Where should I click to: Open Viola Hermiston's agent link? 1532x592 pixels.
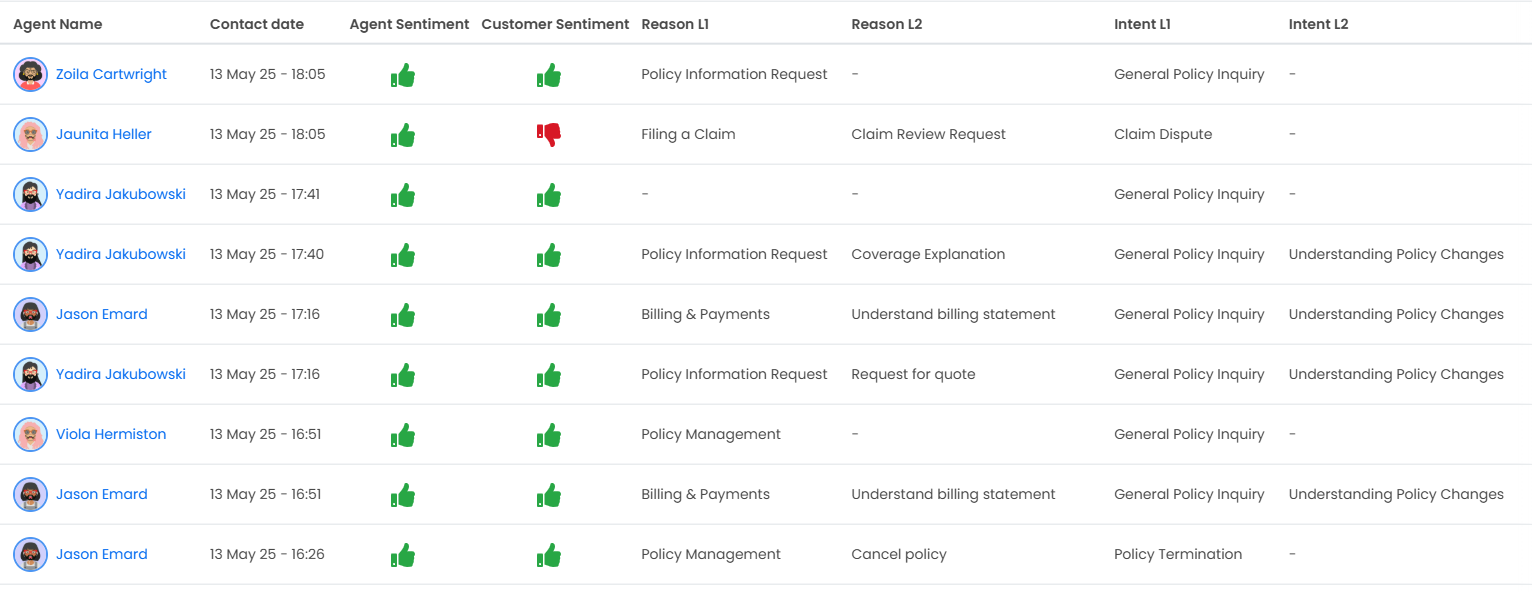[x=111, y=434]
